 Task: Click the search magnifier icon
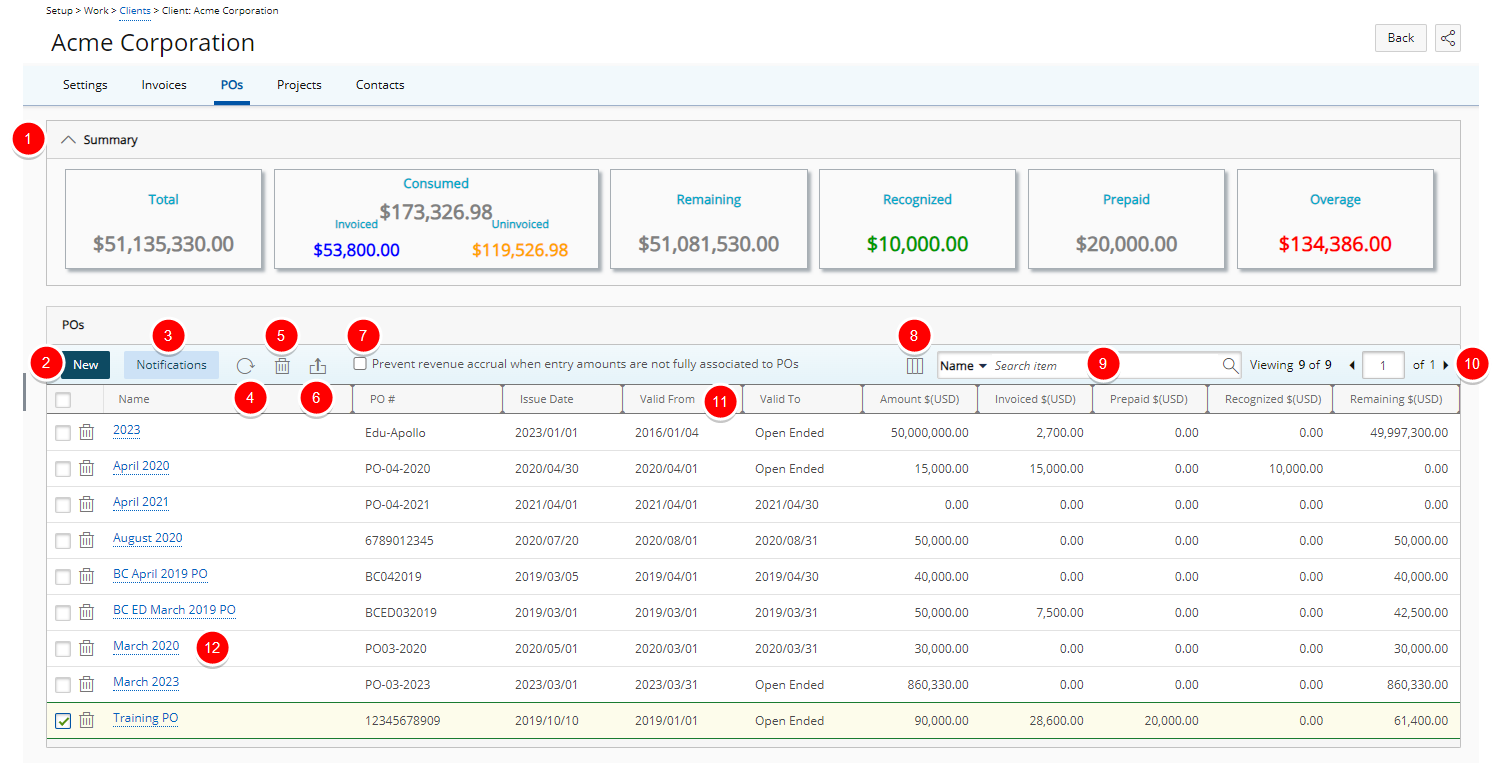[x=1230, y=365]
